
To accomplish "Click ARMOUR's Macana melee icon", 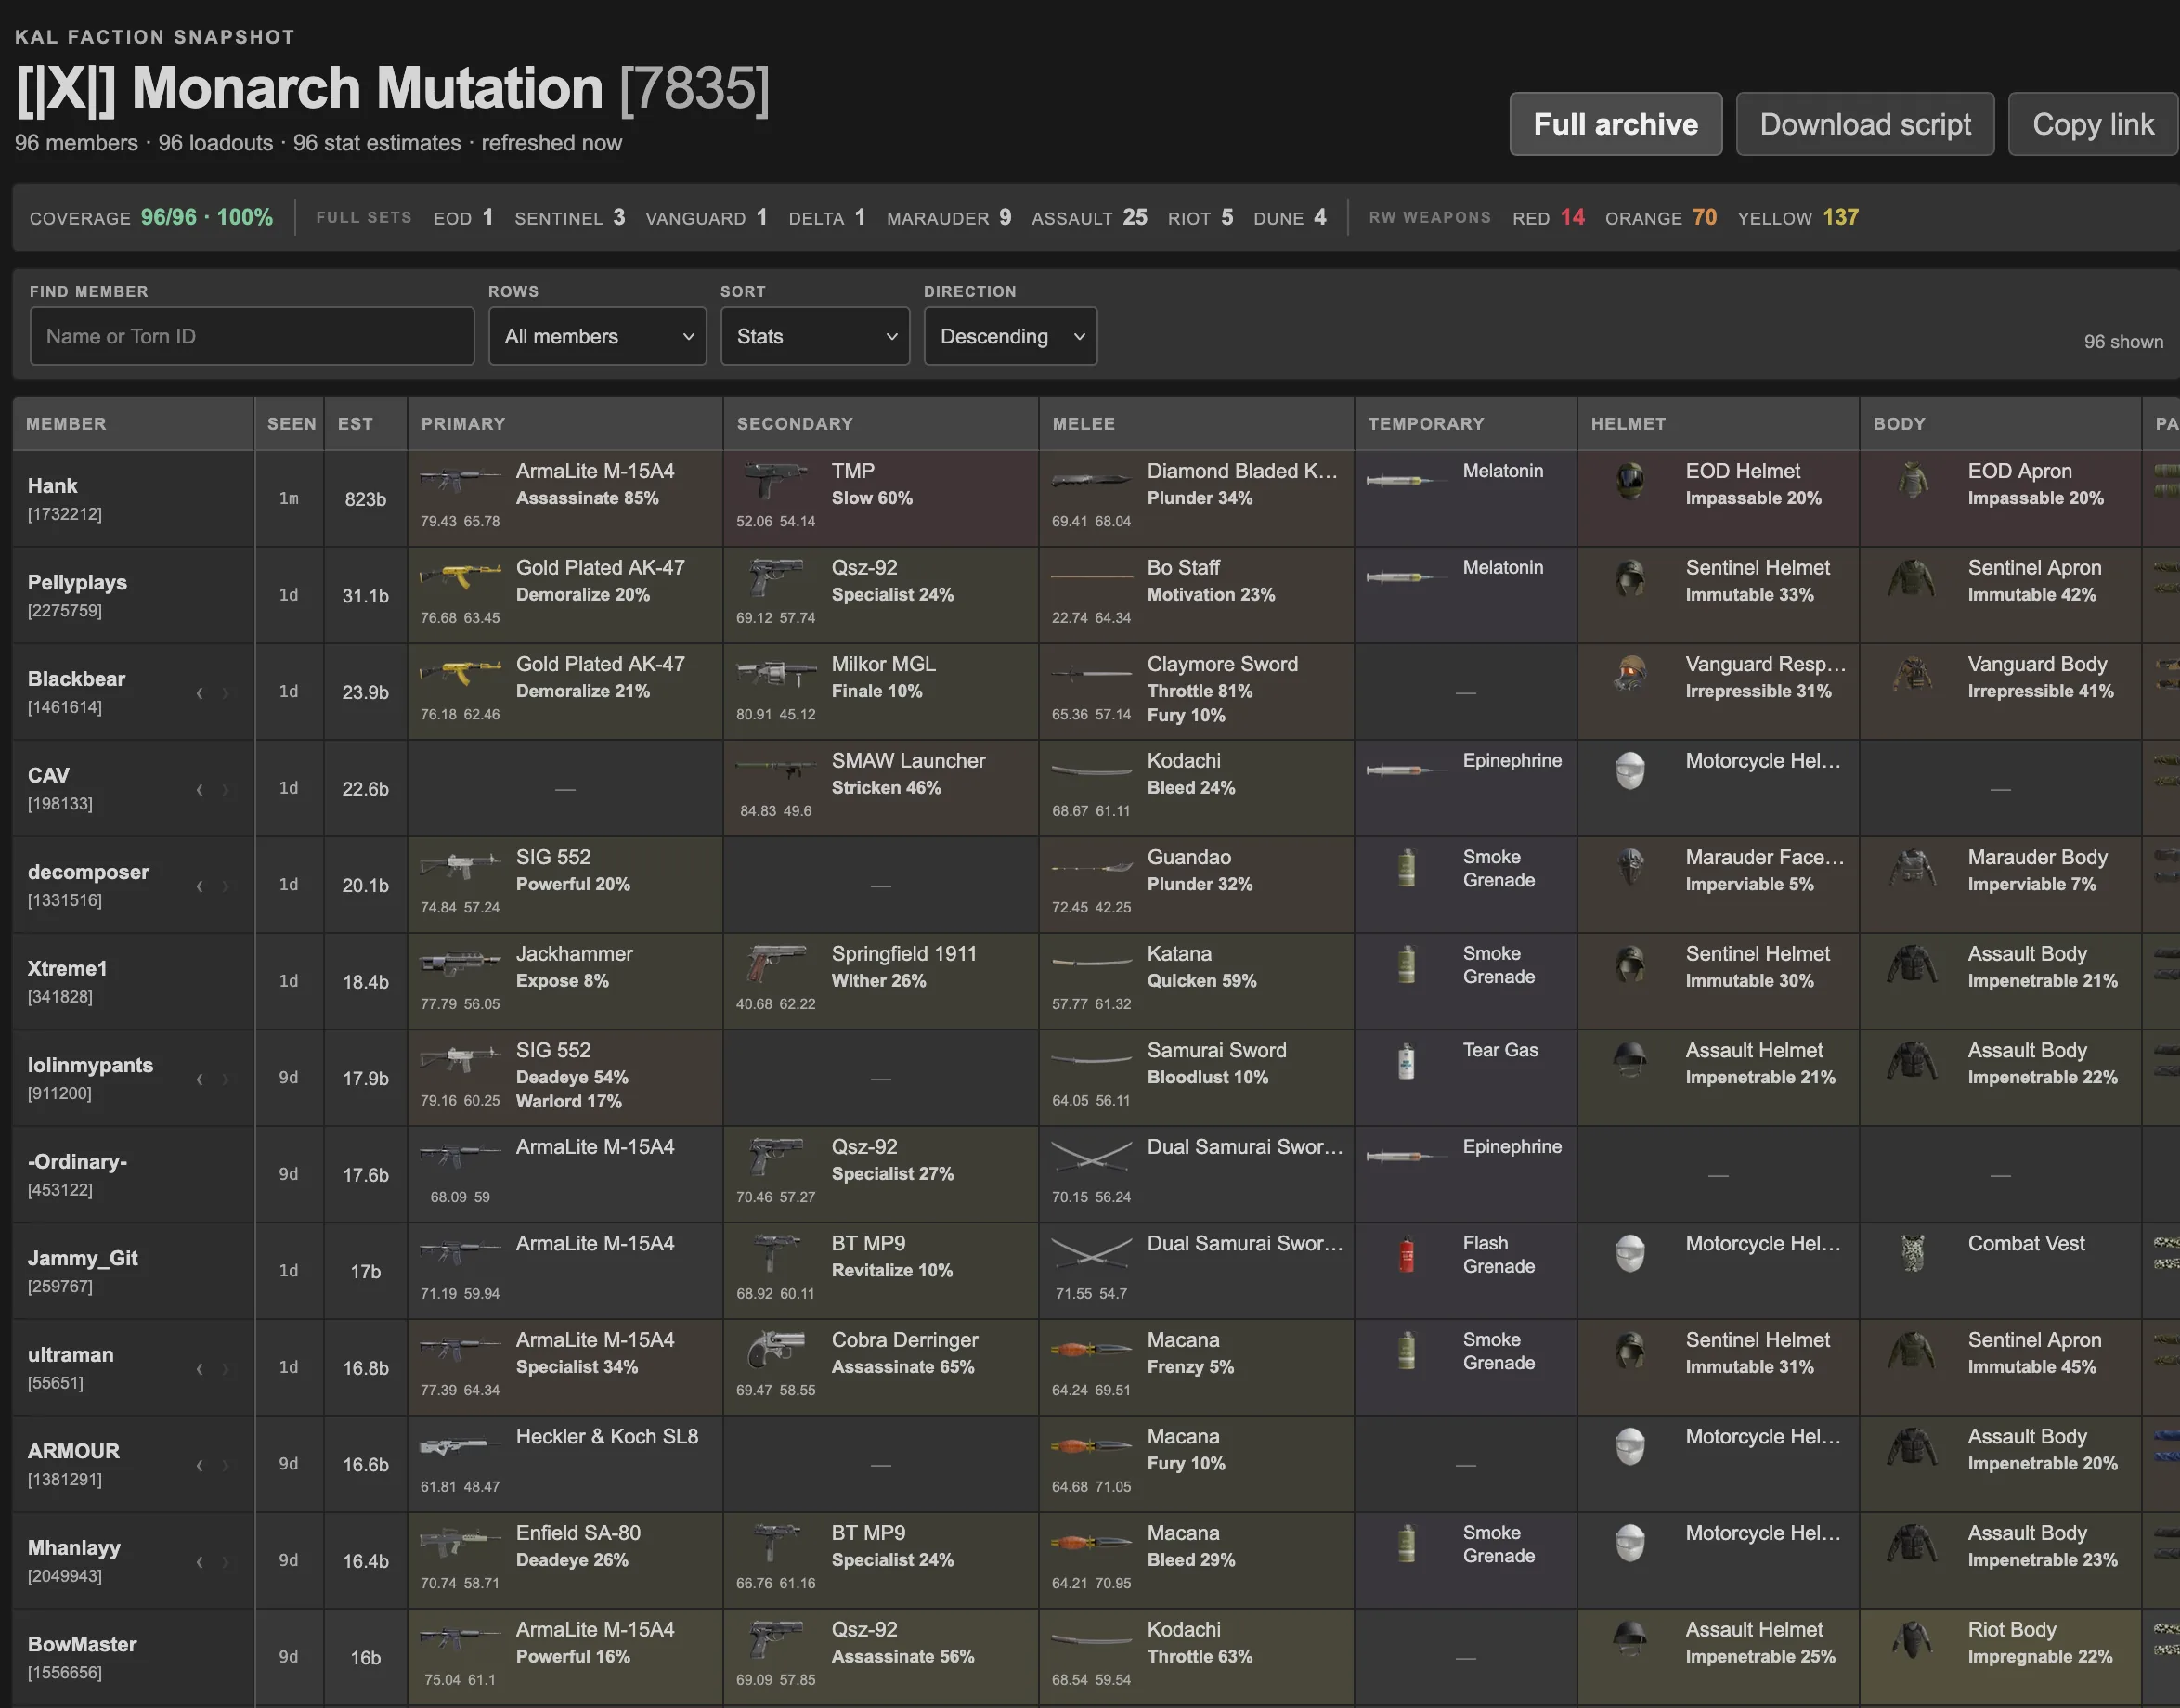I will point(1092,1447).
